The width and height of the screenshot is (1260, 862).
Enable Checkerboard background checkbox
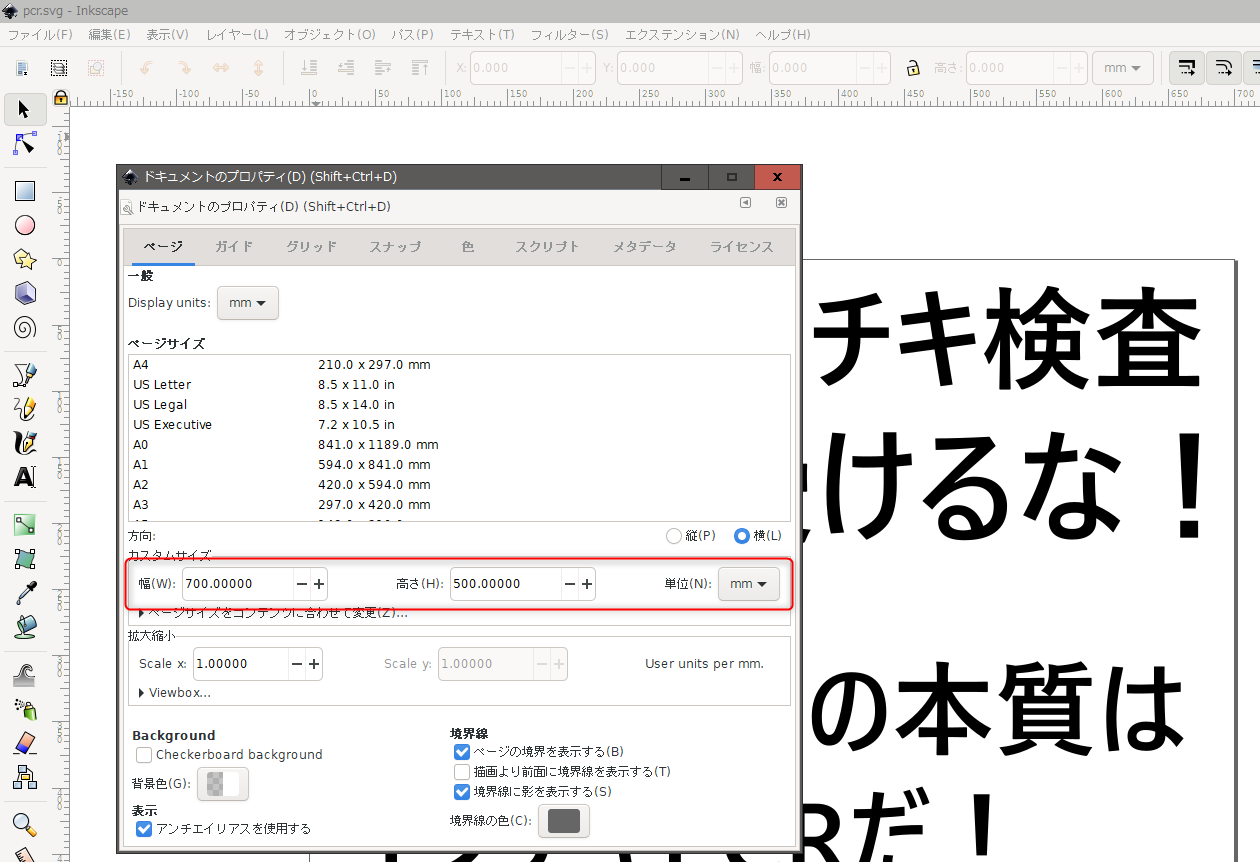click(x=144, y=755)
